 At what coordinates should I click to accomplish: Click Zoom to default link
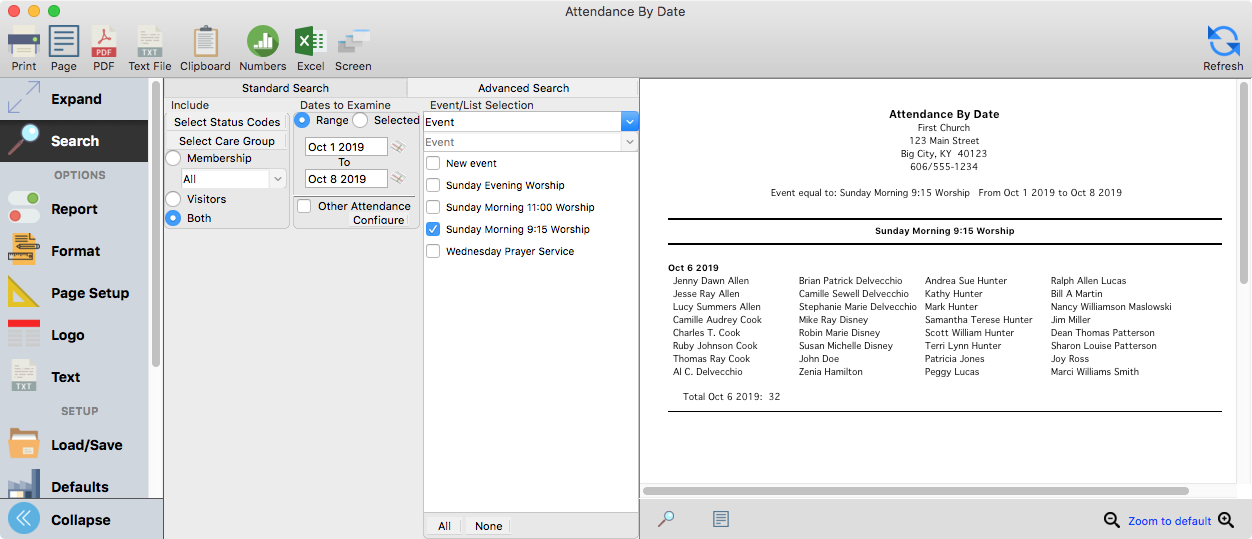pos(1169,521)
